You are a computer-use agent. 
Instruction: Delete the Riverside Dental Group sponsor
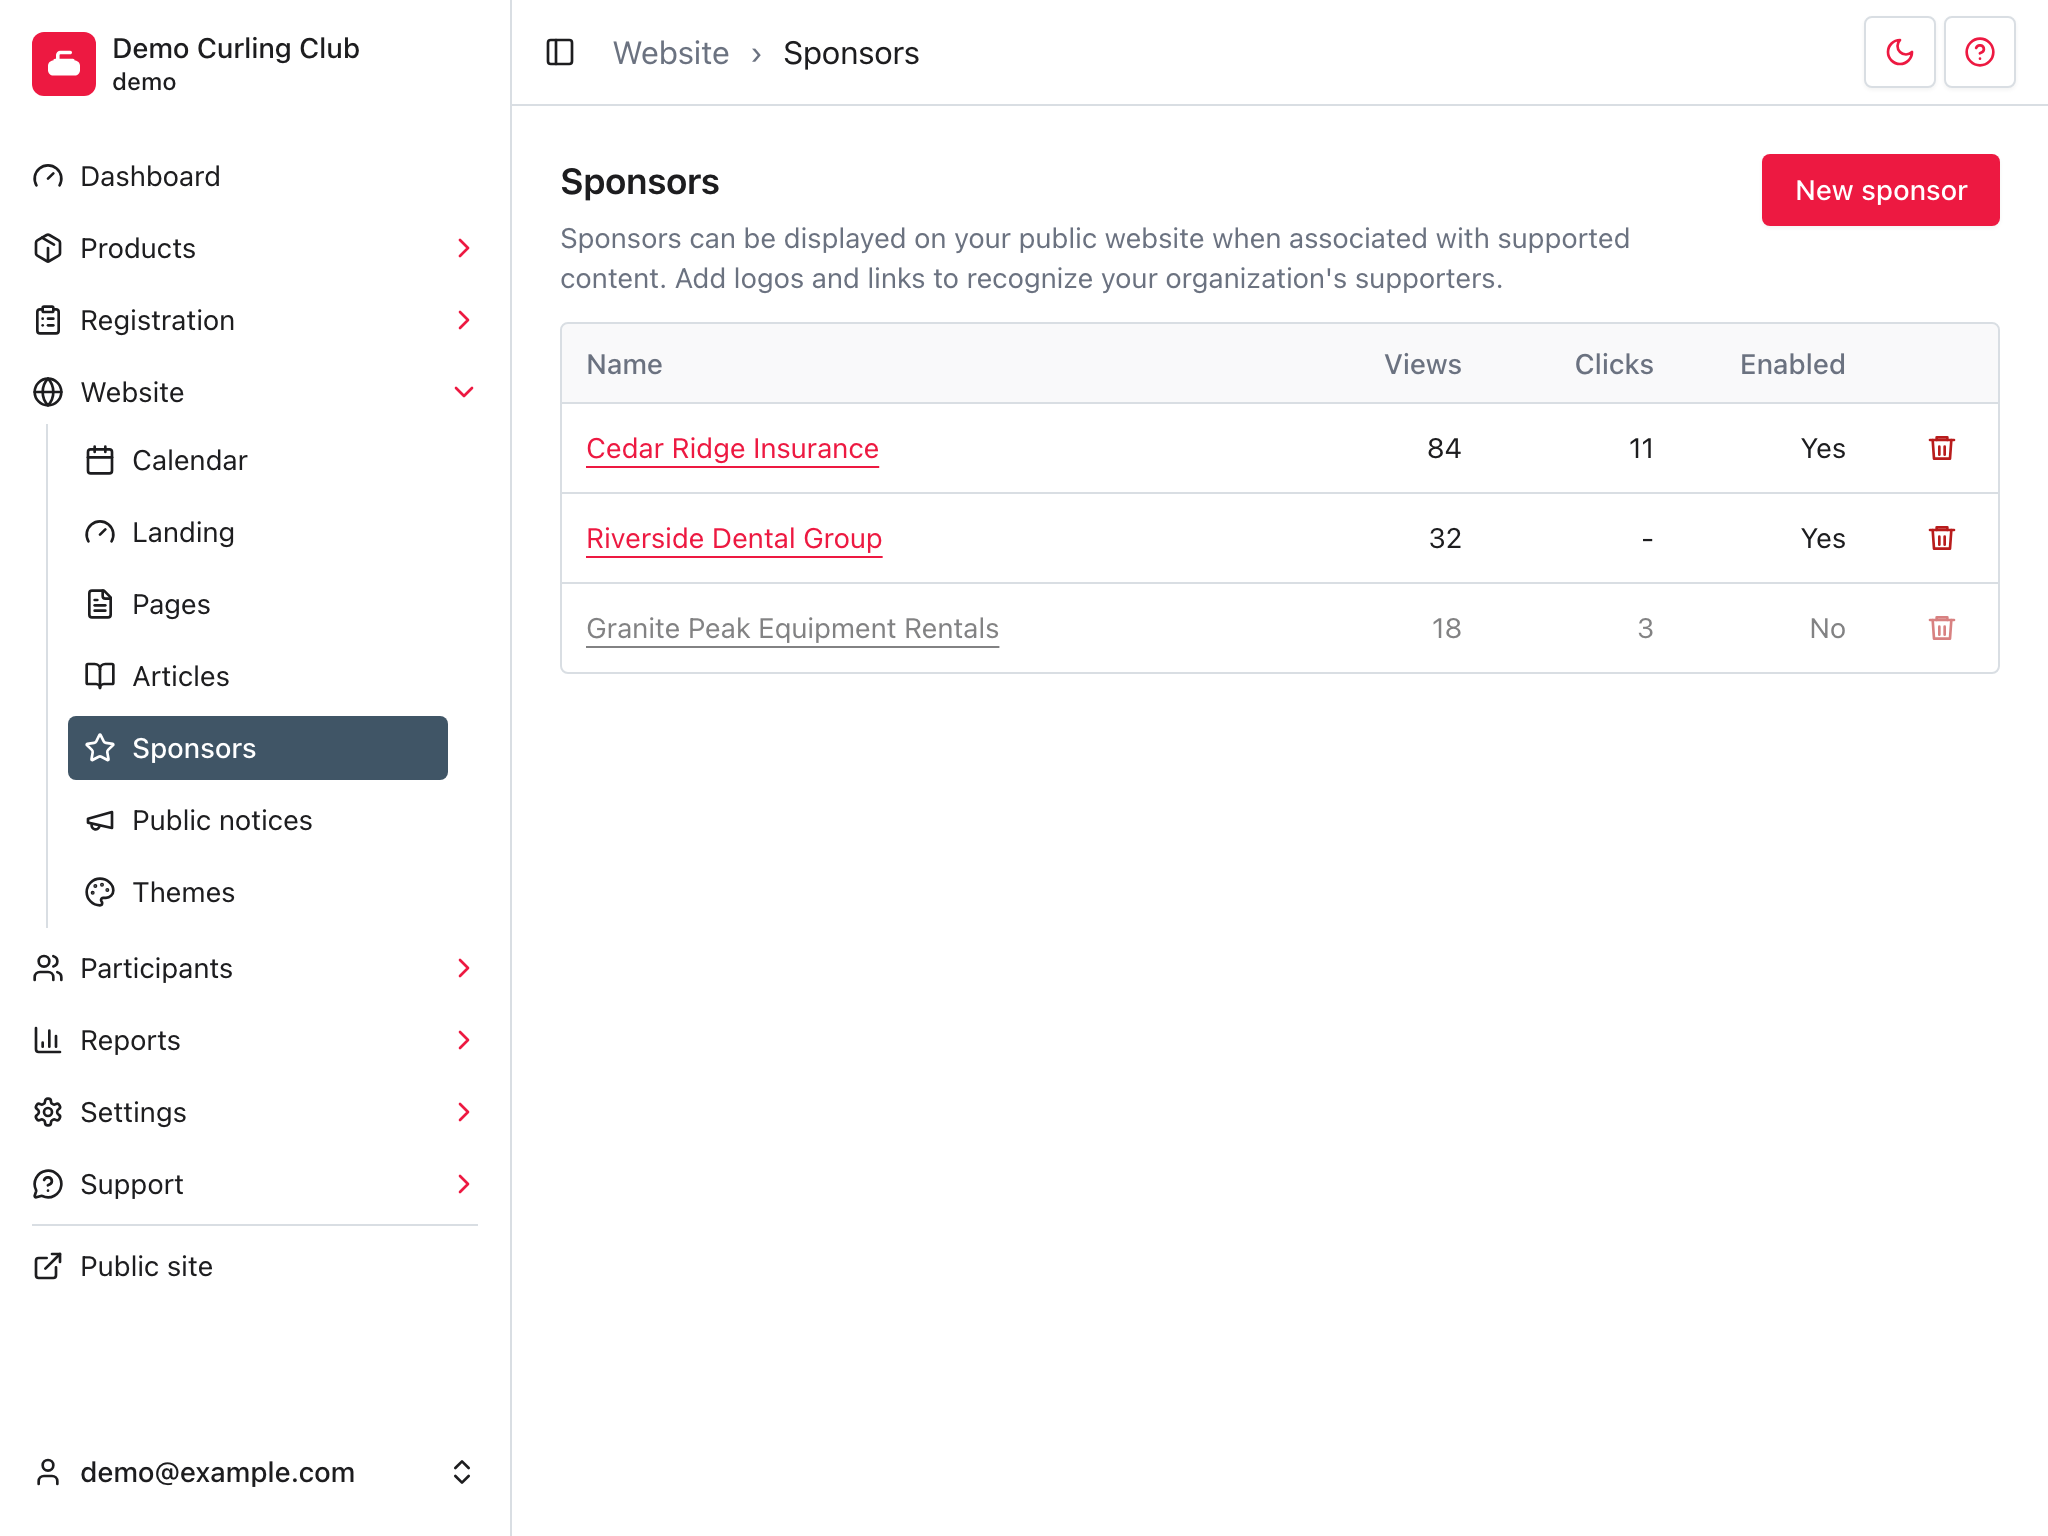tap(1941, 538)
